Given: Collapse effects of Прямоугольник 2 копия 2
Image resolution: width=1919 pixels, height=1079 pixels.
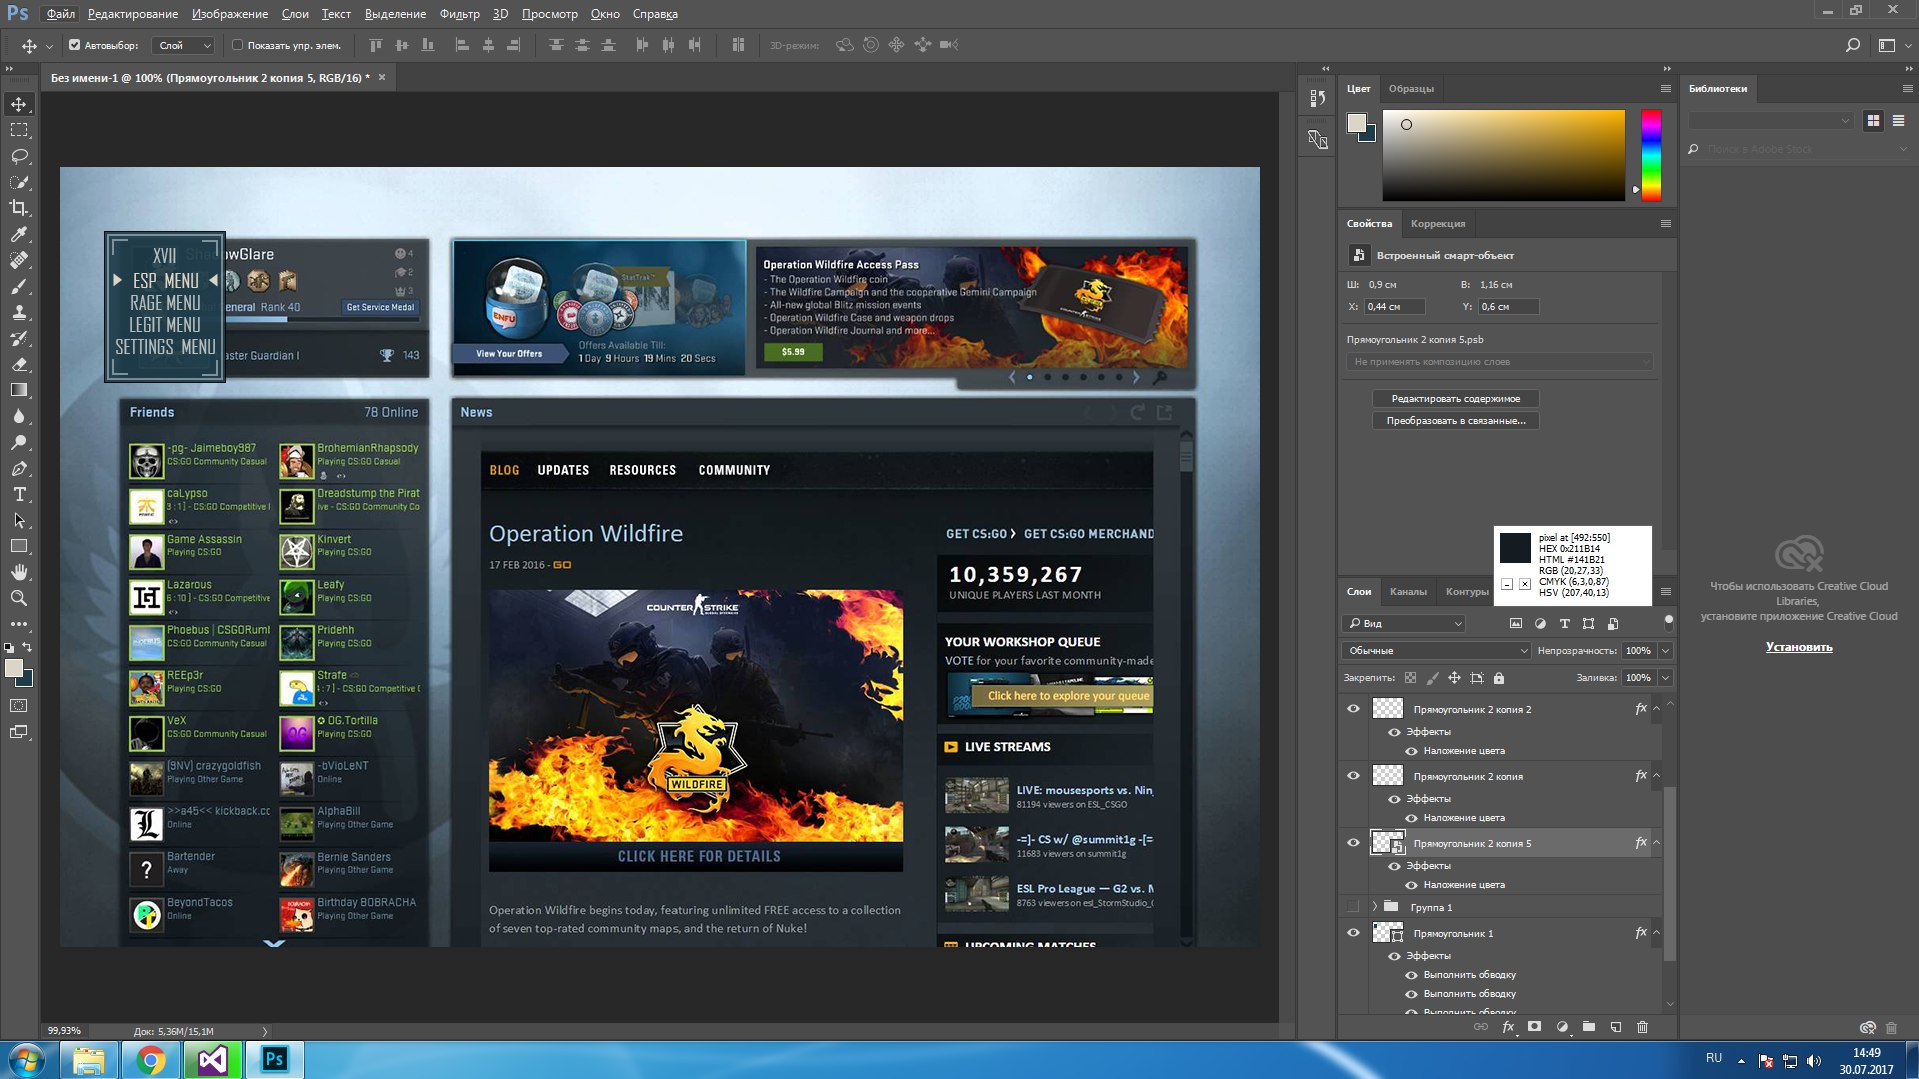Looking at the screenshot, I should (1656, 709).
